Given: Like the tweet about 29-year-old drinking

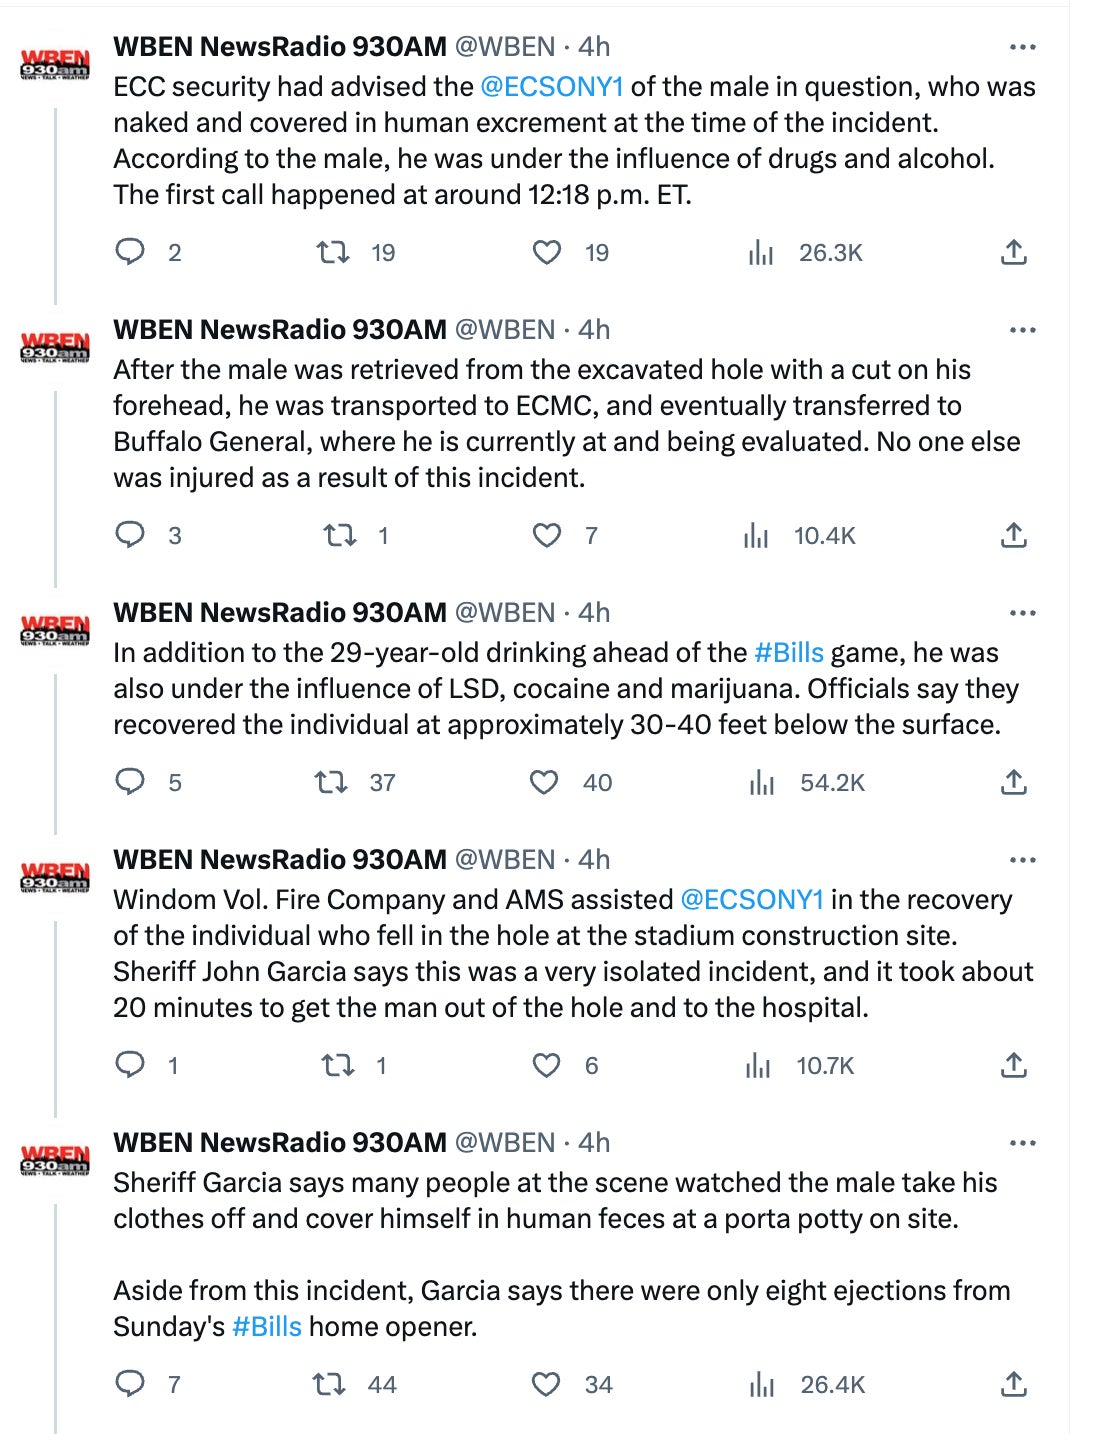Looking at the screenshot, I should point(544,782).
